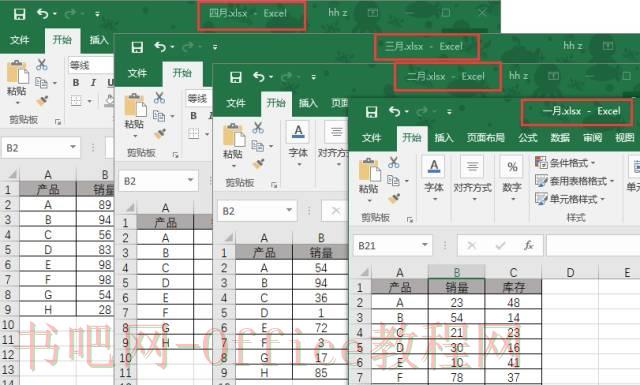Switch to 数据 tab in 一月.xlsx
Screen dimensions: 640x385
click(x=560, y=138)
